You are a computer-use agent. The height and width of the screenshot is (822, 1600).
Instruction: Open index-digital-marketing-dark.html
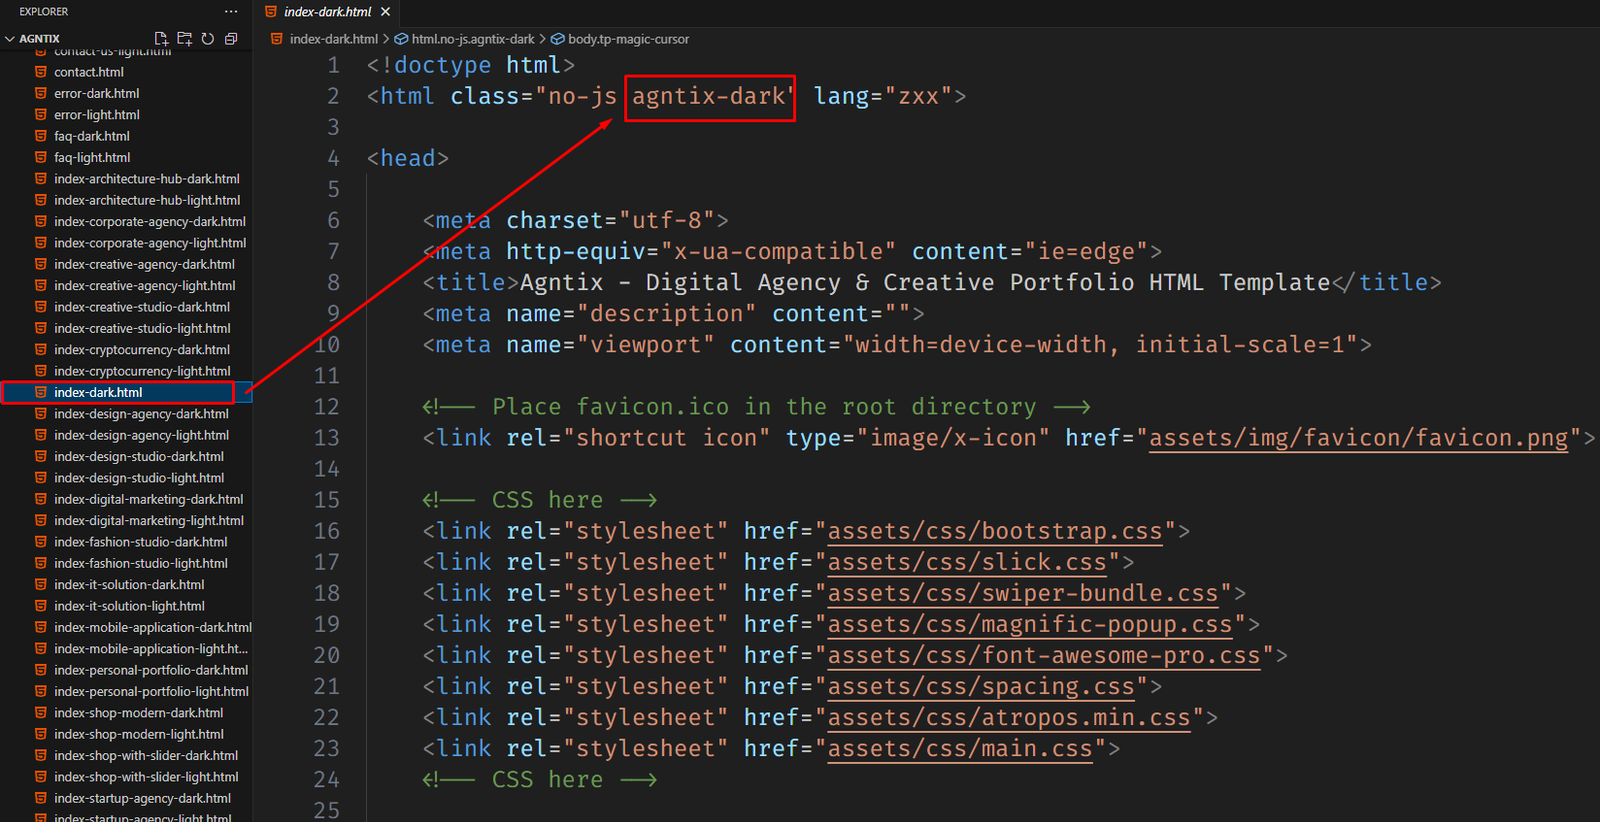(x=149, y=499)
